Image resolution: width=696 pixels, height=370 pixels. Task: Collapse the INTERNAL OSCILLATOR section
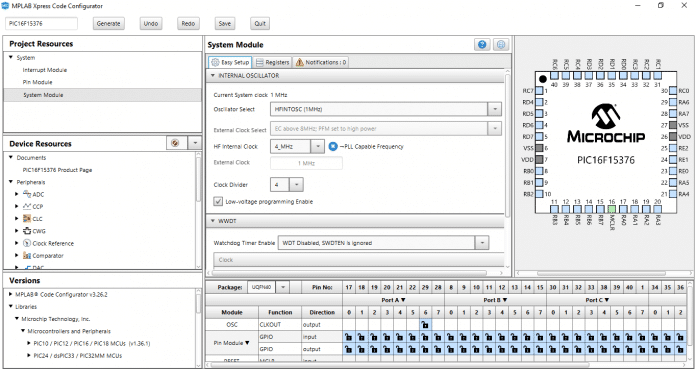pyautogui.click(x=213, y=76)
